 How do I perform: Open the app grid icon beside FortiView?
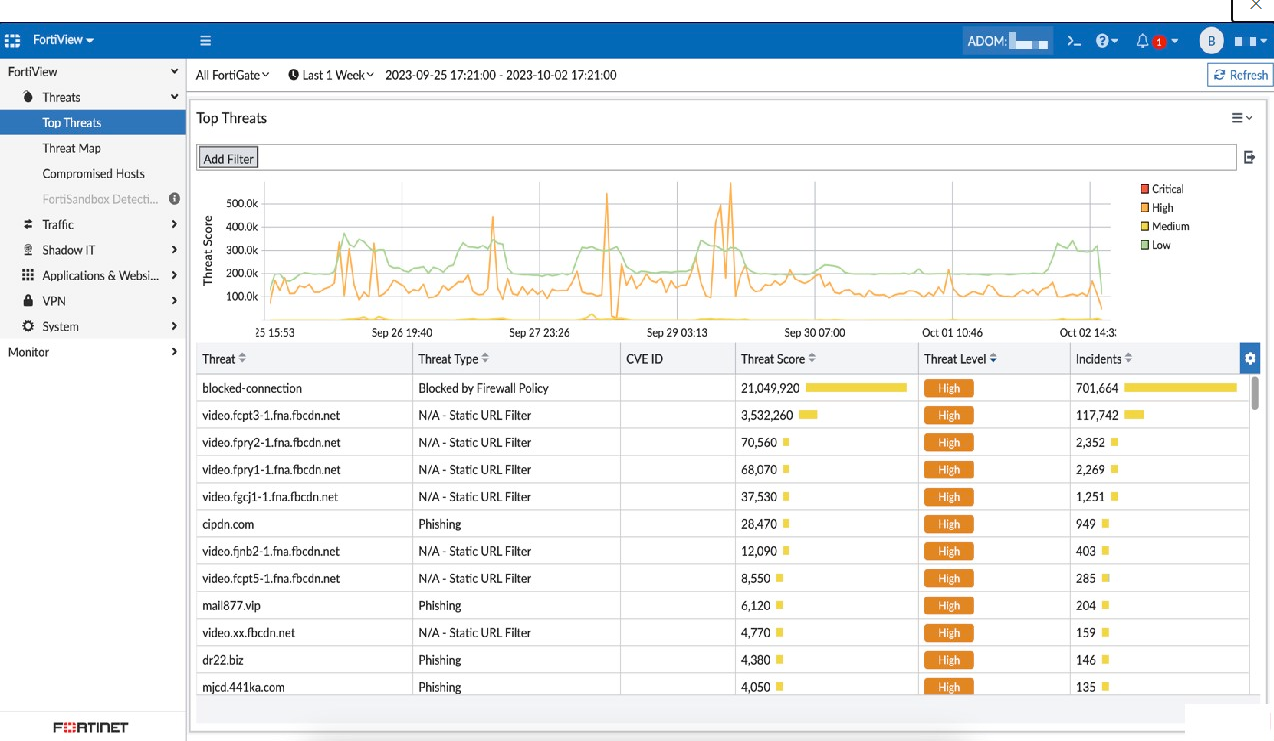tap(13, 41)
